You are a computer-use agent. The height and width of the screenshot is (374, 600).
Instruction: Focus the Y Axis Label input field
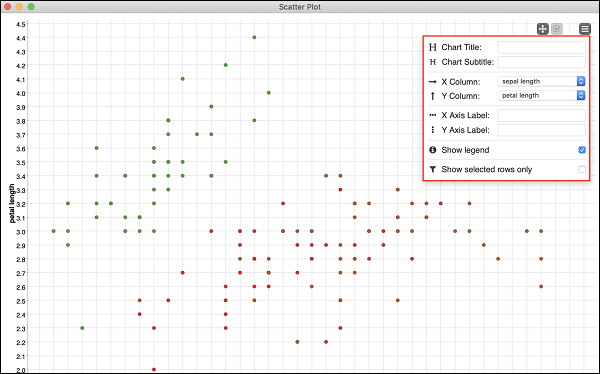(541, 130)
